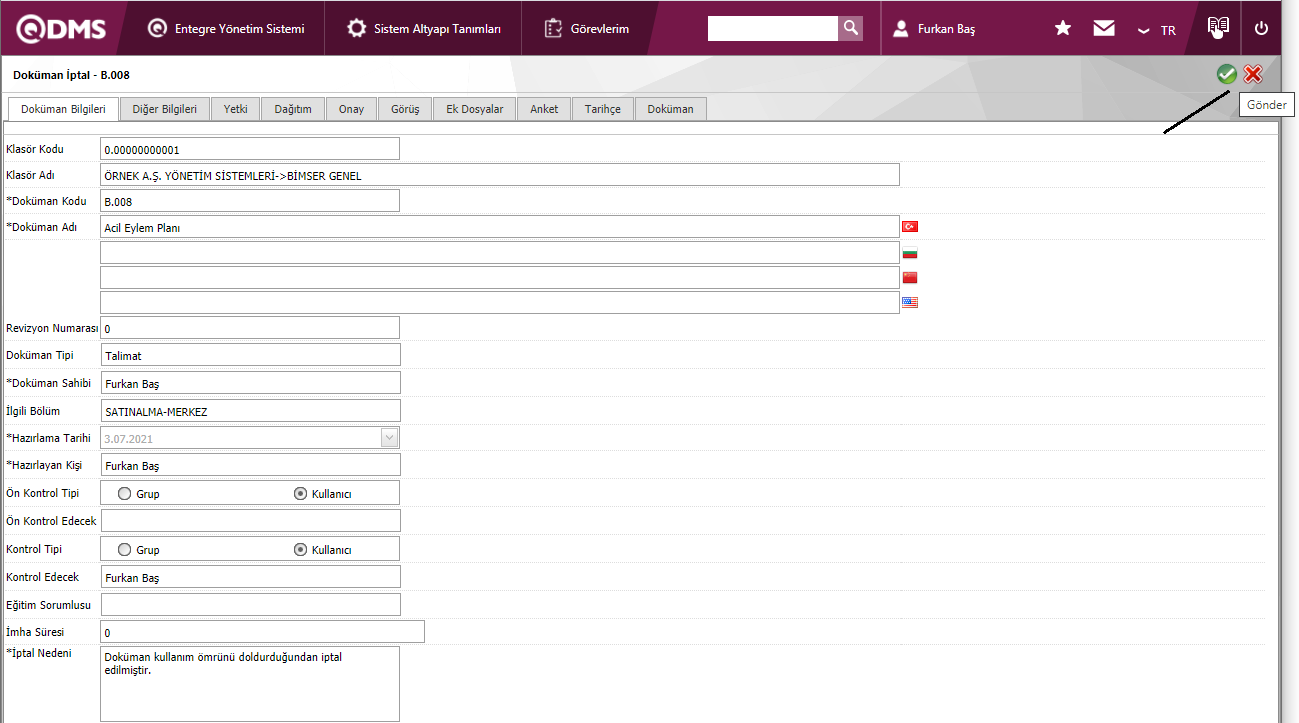This screenshot has width=1299, height=723.
Task: Open the messages envelope icon
Action: point(1104,29)
